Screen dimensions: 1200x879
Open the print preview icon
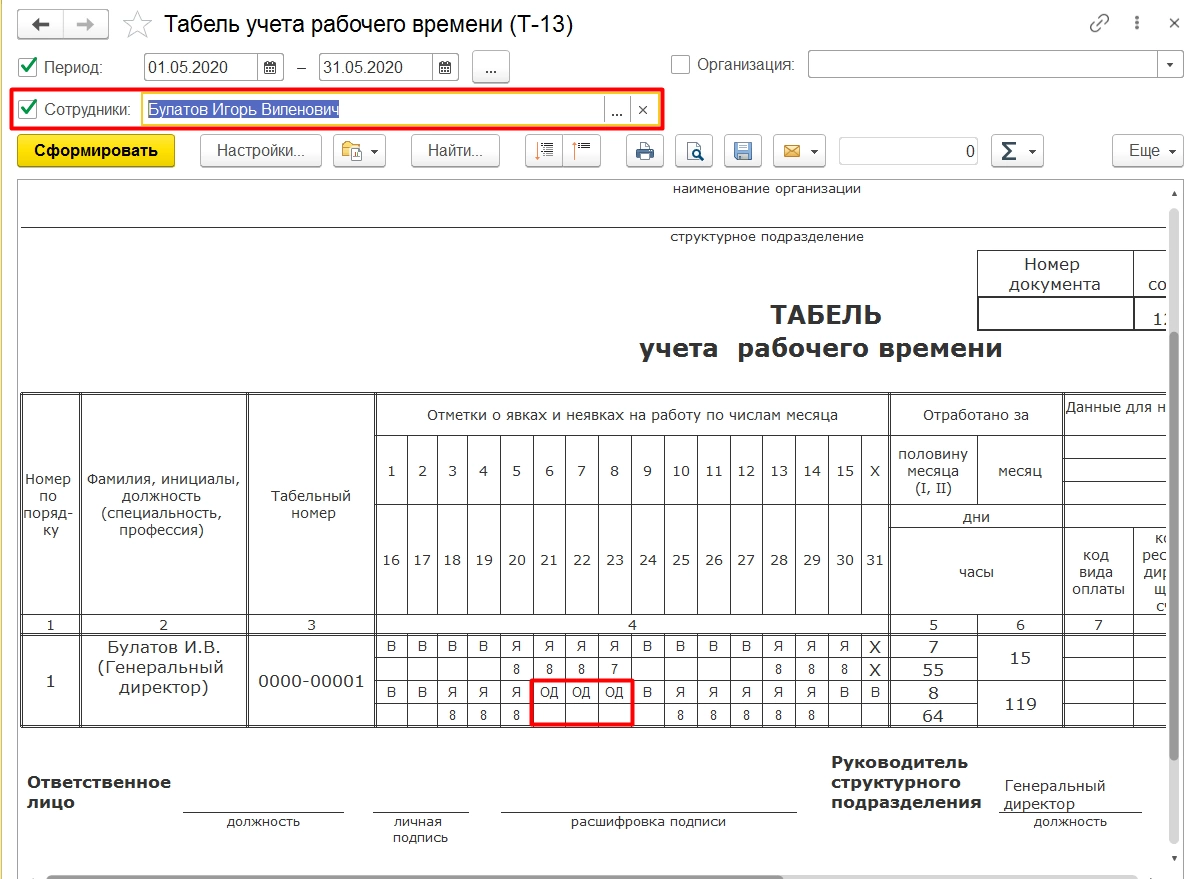point(694,151)
